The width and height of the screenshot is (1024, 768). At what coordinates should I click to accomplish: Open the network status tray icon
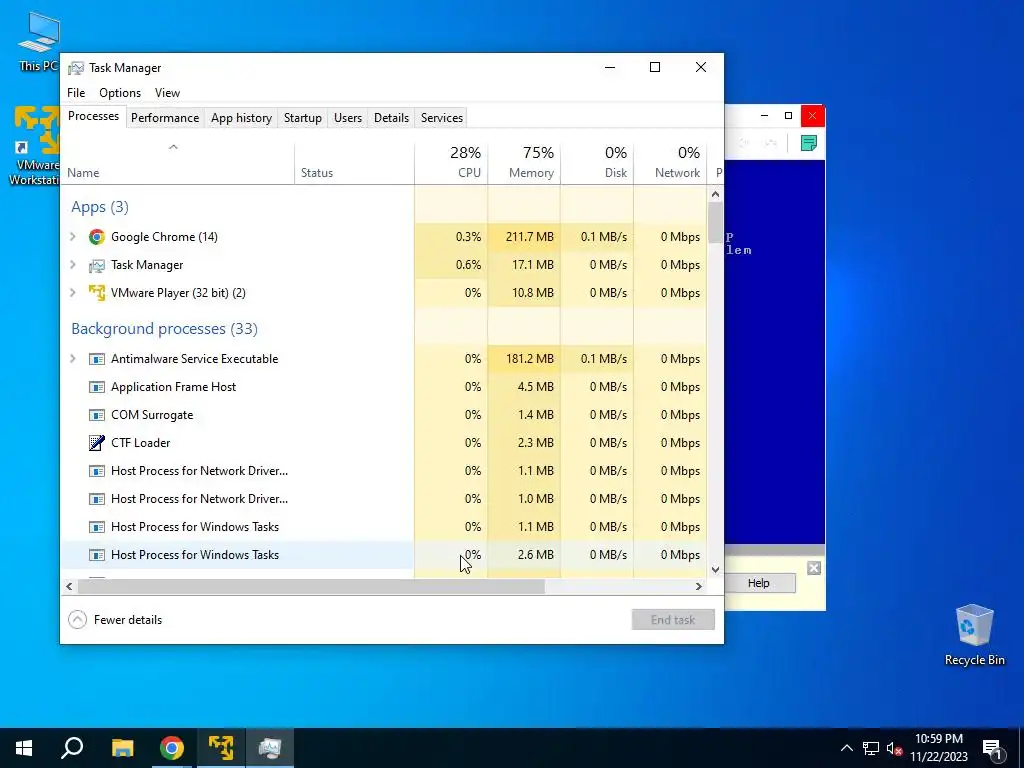871,748
